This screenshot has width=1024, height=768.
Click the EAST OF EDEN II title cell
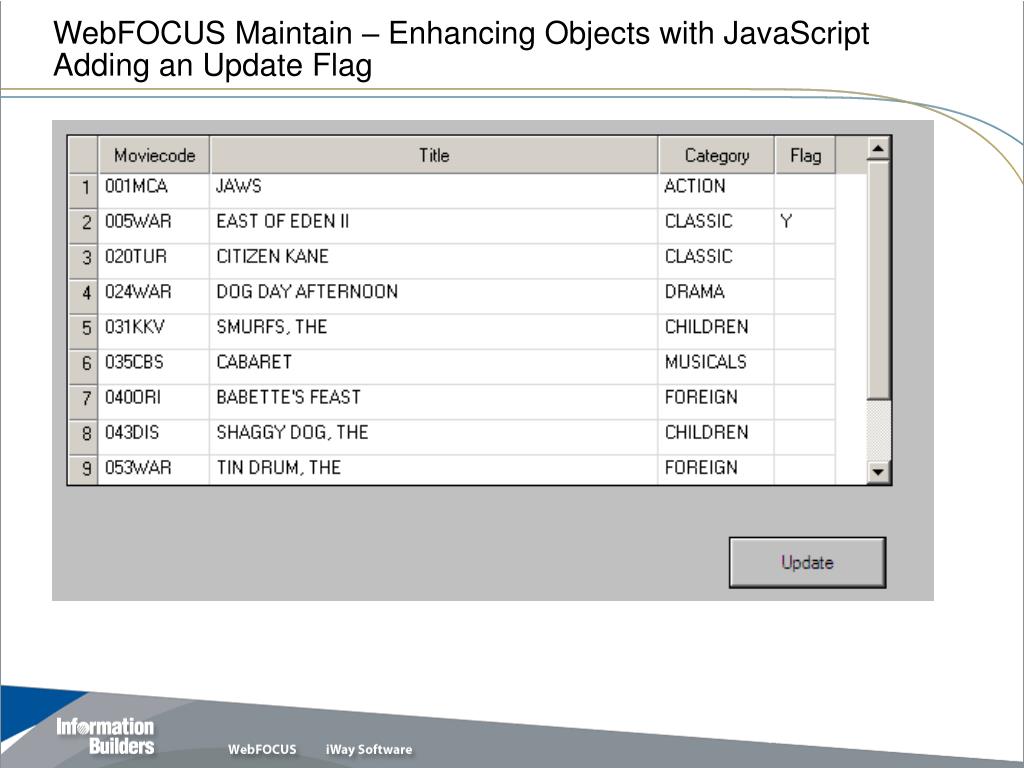434,227
